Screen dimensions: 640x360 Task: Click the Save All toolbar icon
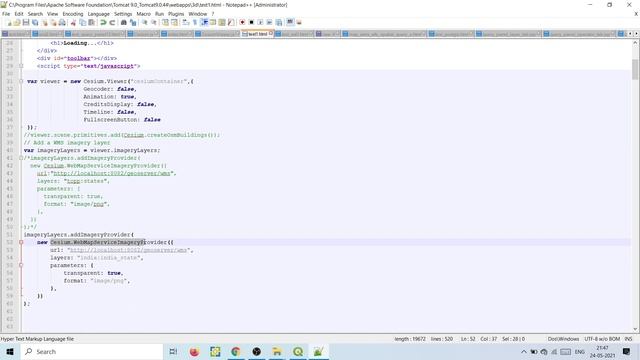coord(35,22)
